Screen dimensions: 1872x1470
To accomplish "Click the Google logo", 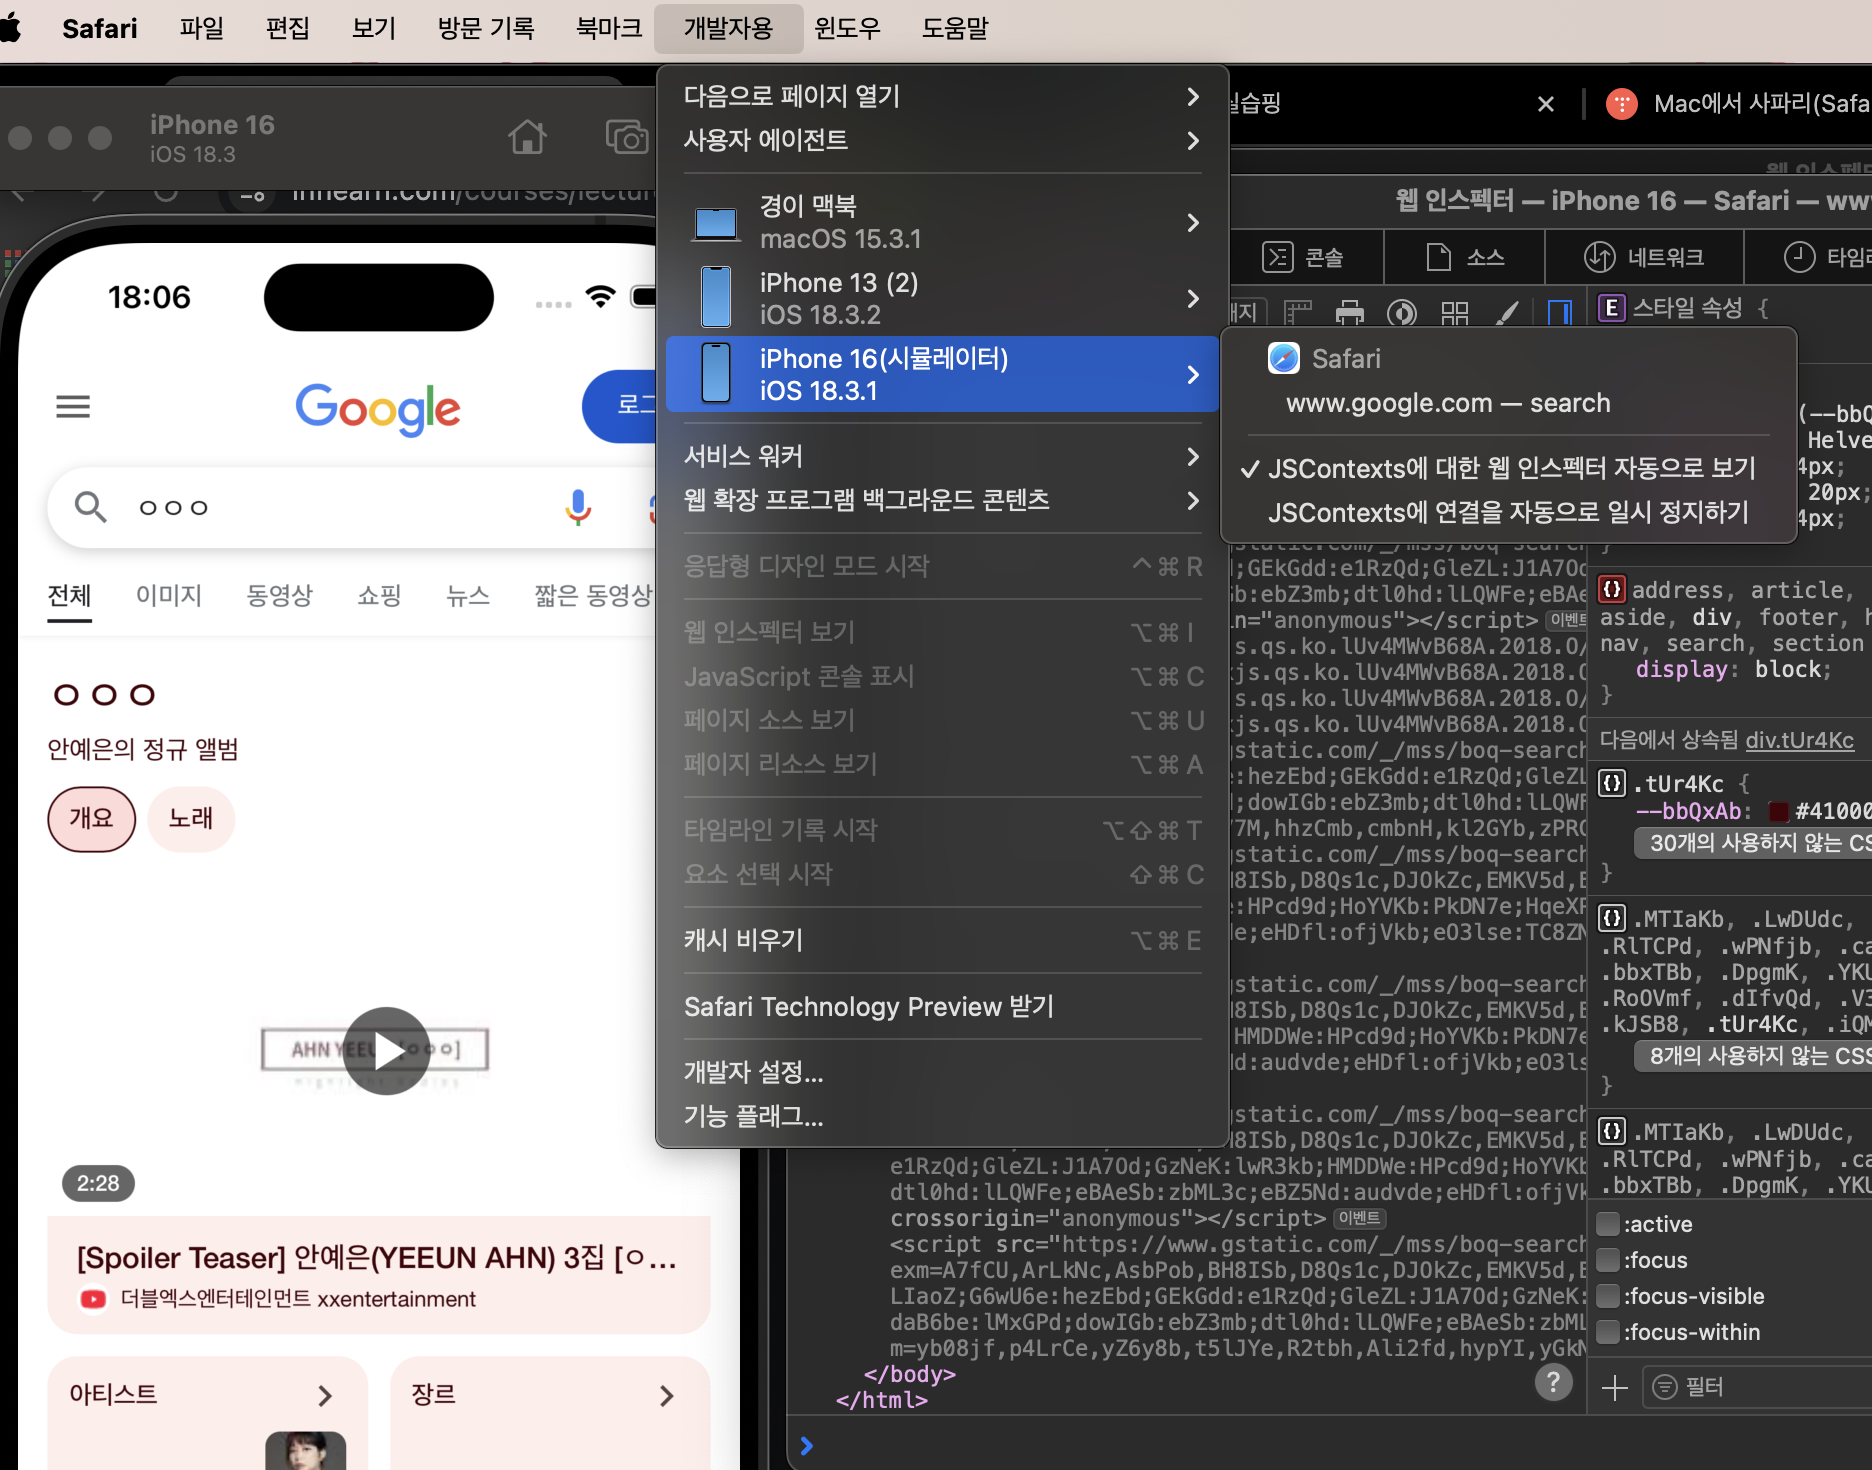I will (378, 408).
